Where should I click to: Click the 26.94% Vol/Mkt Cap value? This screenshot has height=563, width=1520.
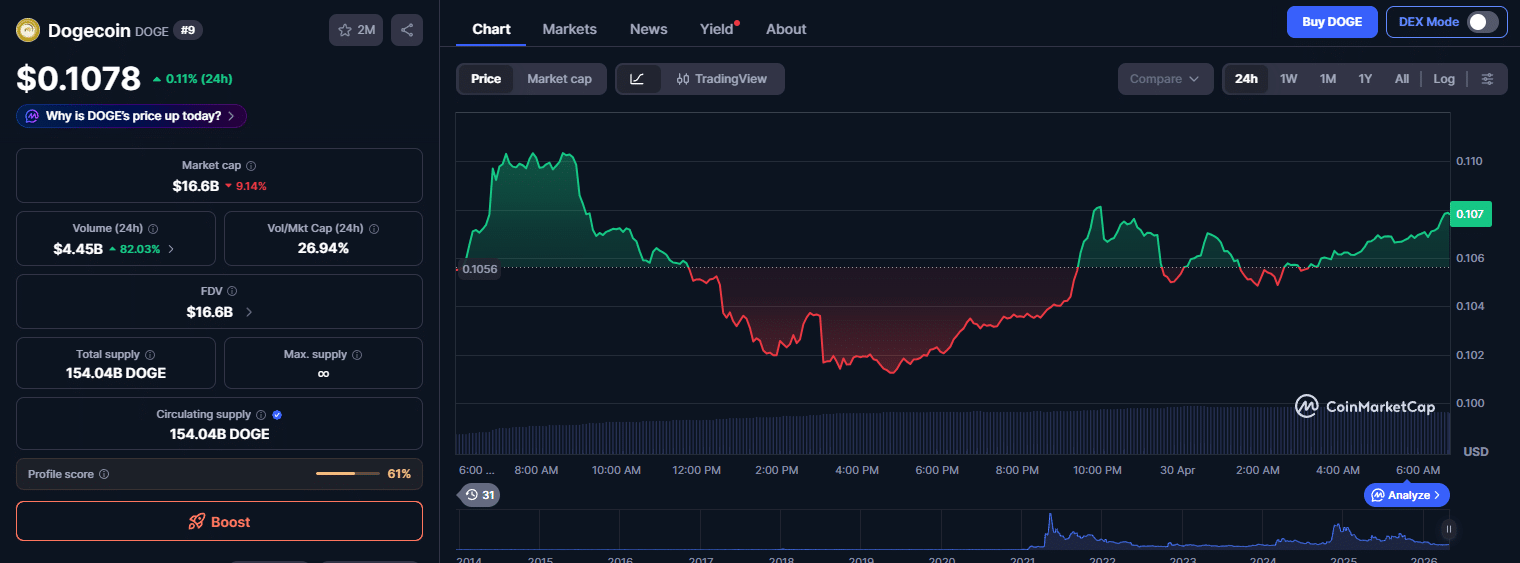pos(323,248)
